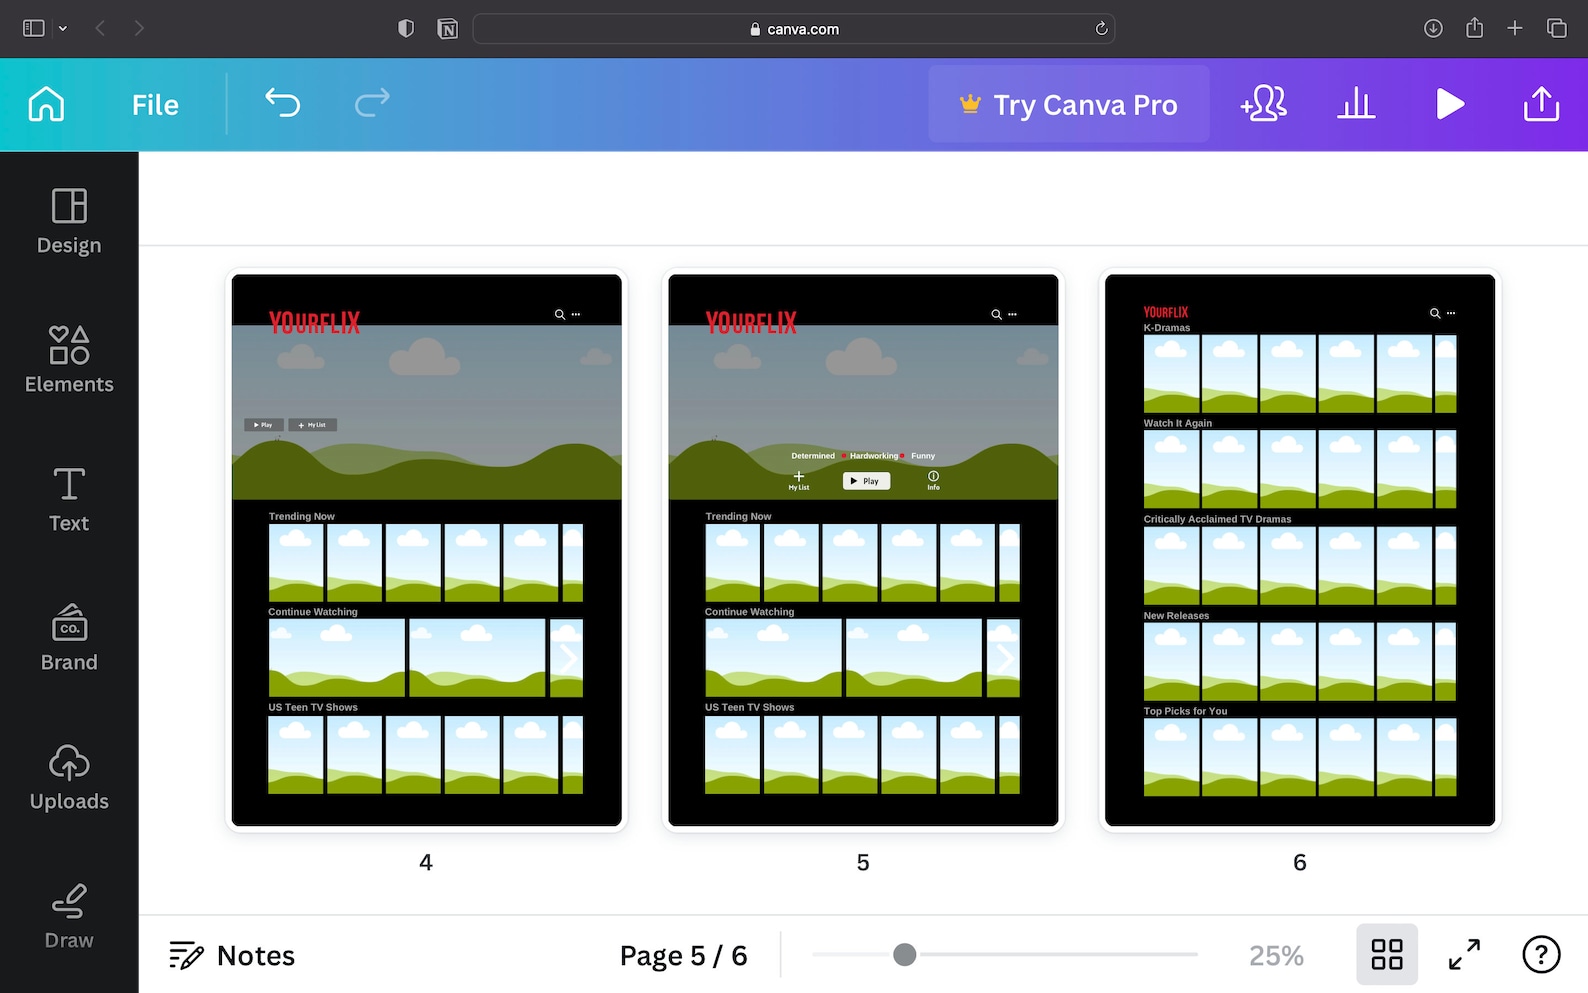Expand the Safari sidebar dropdown chevron
The height and width of the screenshot is (993, 1588).
pos(63,28)
